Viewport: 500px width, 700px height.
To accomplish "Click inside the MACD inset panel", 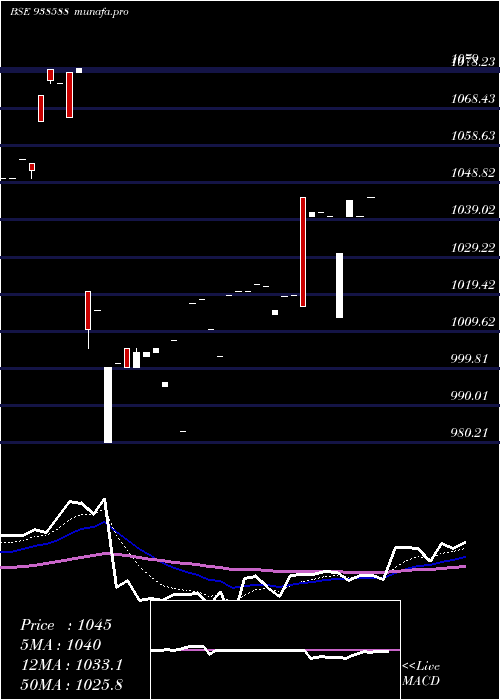I will click(275, 650).
